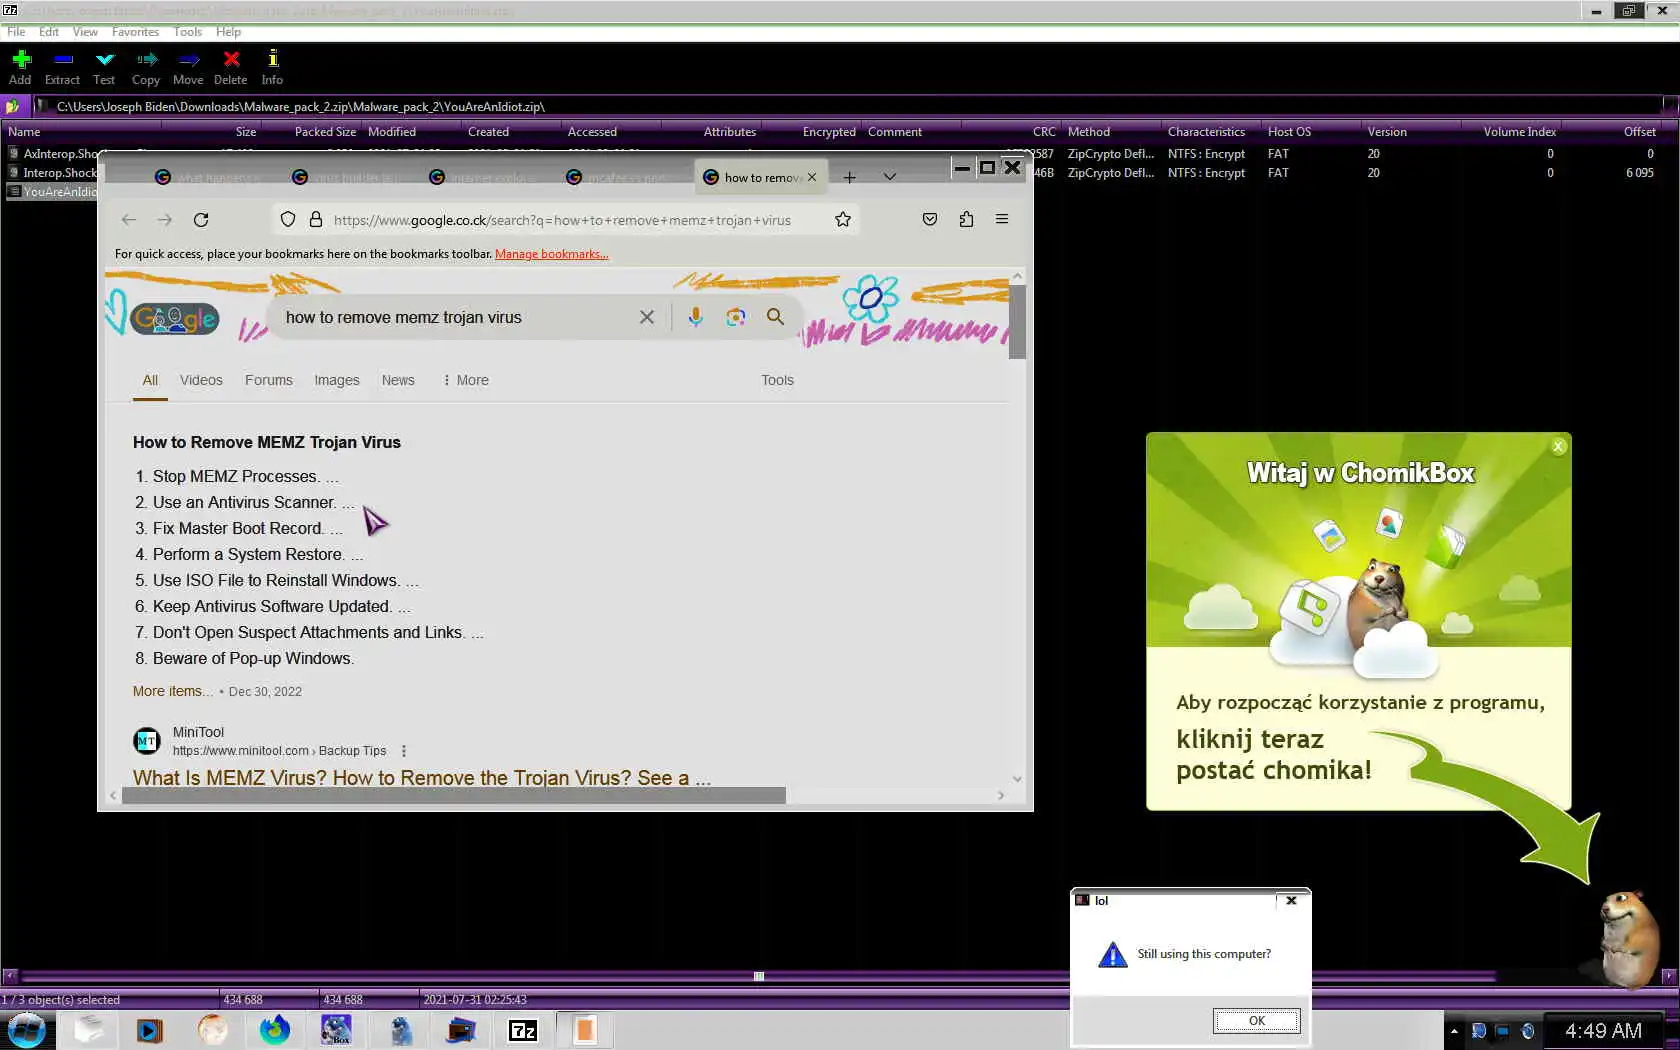1680x1050 pixels.
Task: Switch to the Videos search tab
Action: (201, 380)
